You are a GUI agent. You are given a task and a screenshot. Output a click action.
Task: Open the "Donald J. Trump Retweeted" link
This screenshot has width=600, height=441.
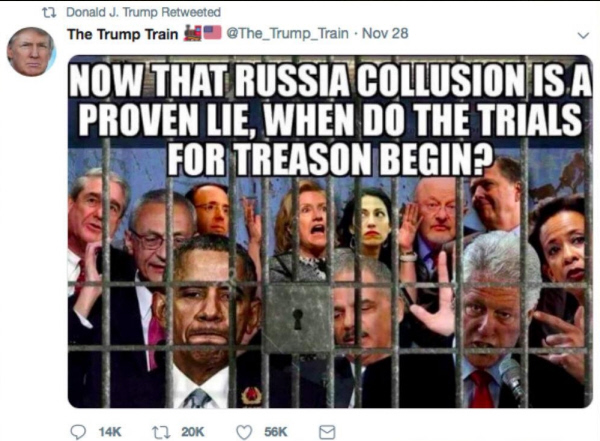pyautogui.click(x=143, y=12)
